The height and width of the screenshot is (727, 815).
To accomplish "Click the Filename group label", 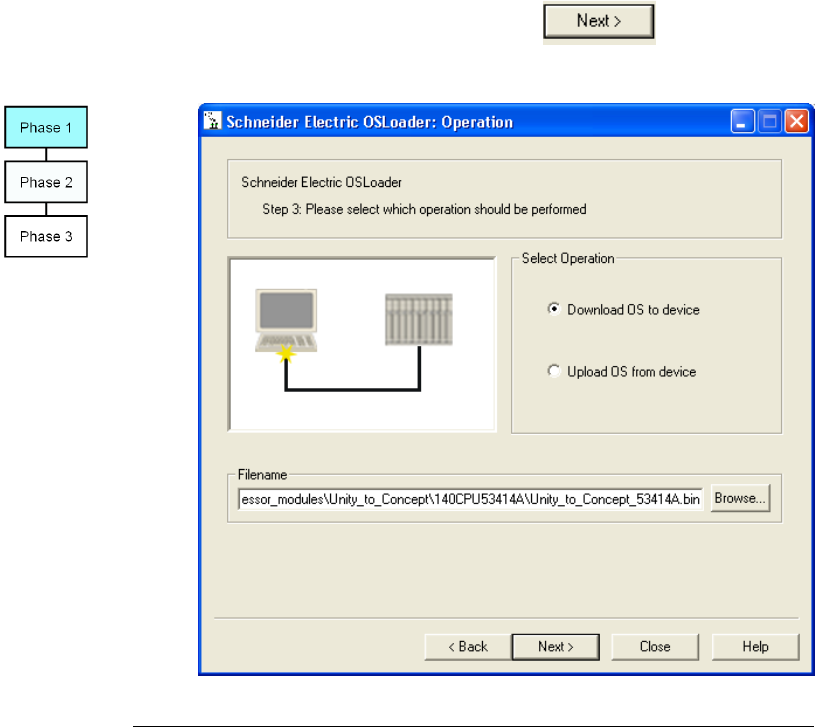I will click(x=262, y=474).
